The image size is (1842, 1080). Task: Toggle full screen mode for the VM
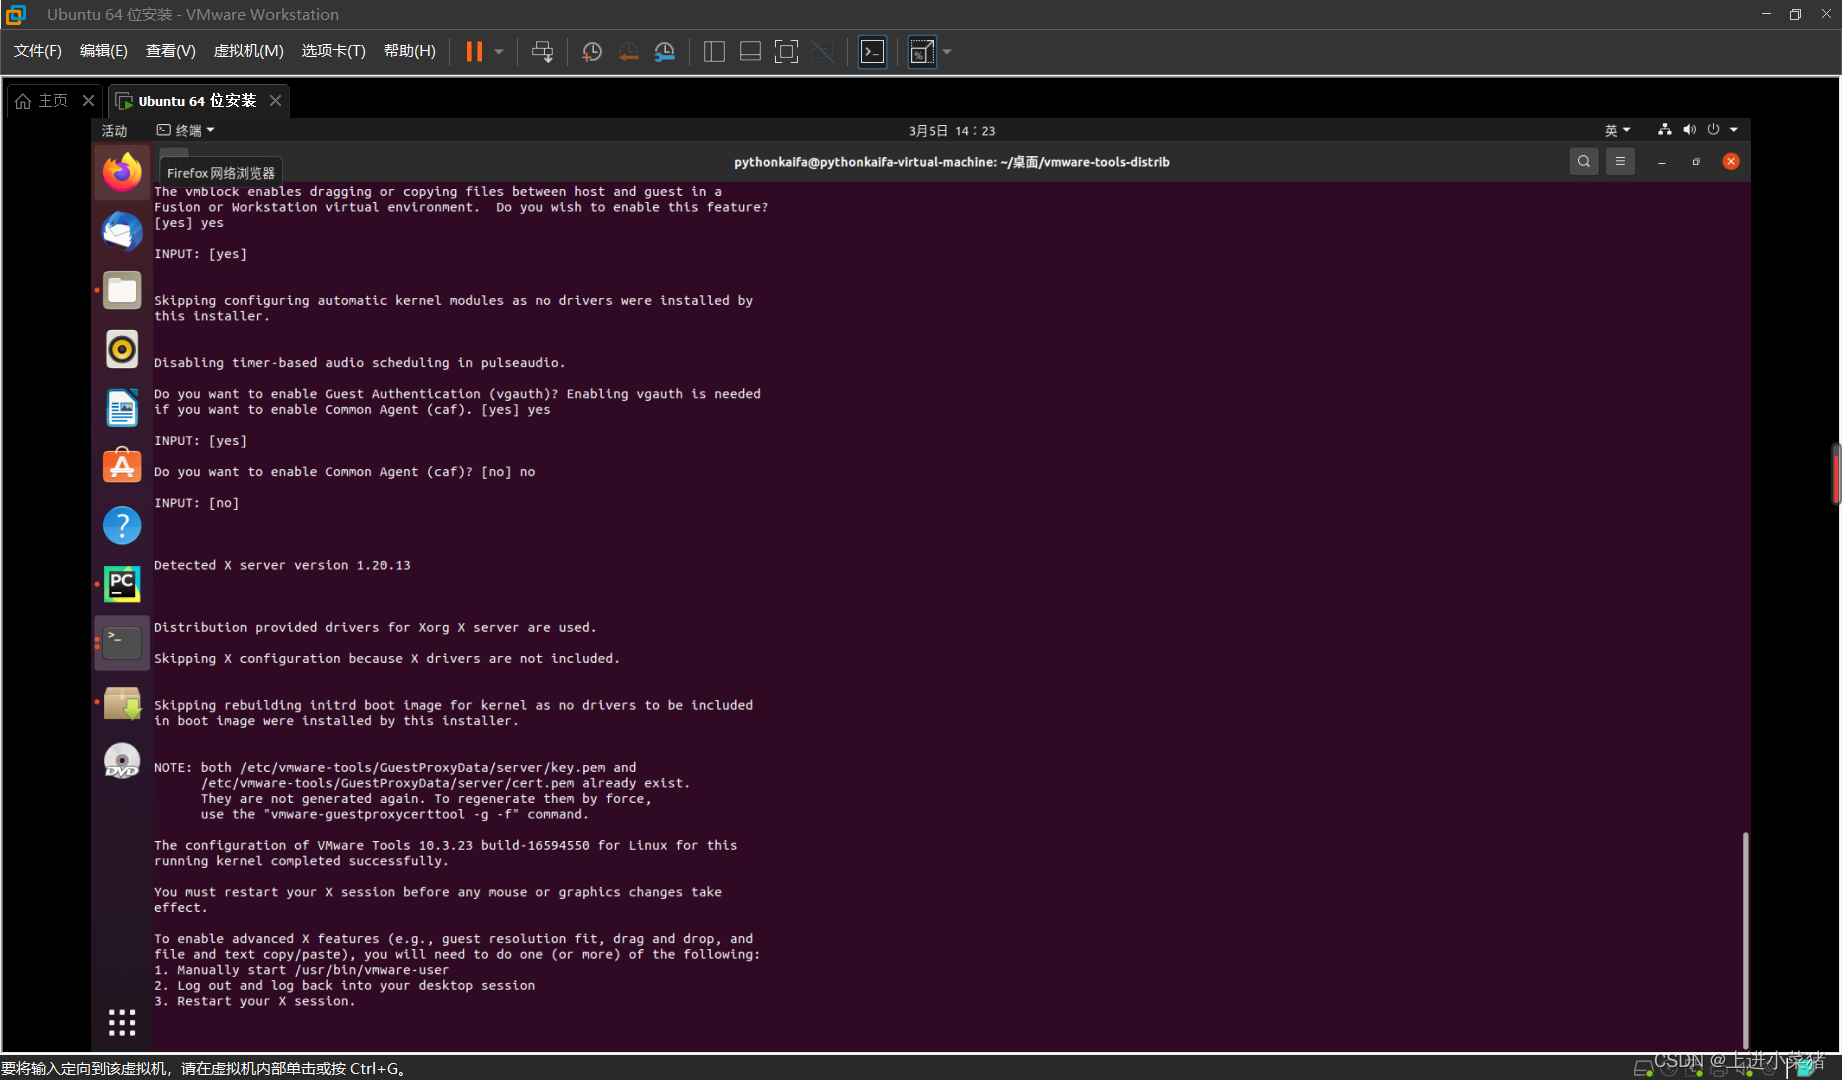786,51
